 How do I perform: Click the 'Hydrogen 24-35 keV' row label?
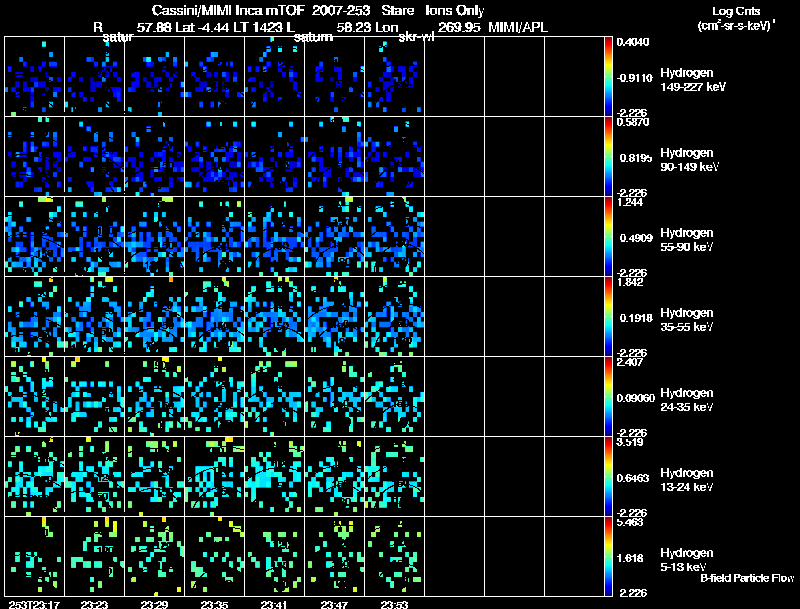(687, 400)
